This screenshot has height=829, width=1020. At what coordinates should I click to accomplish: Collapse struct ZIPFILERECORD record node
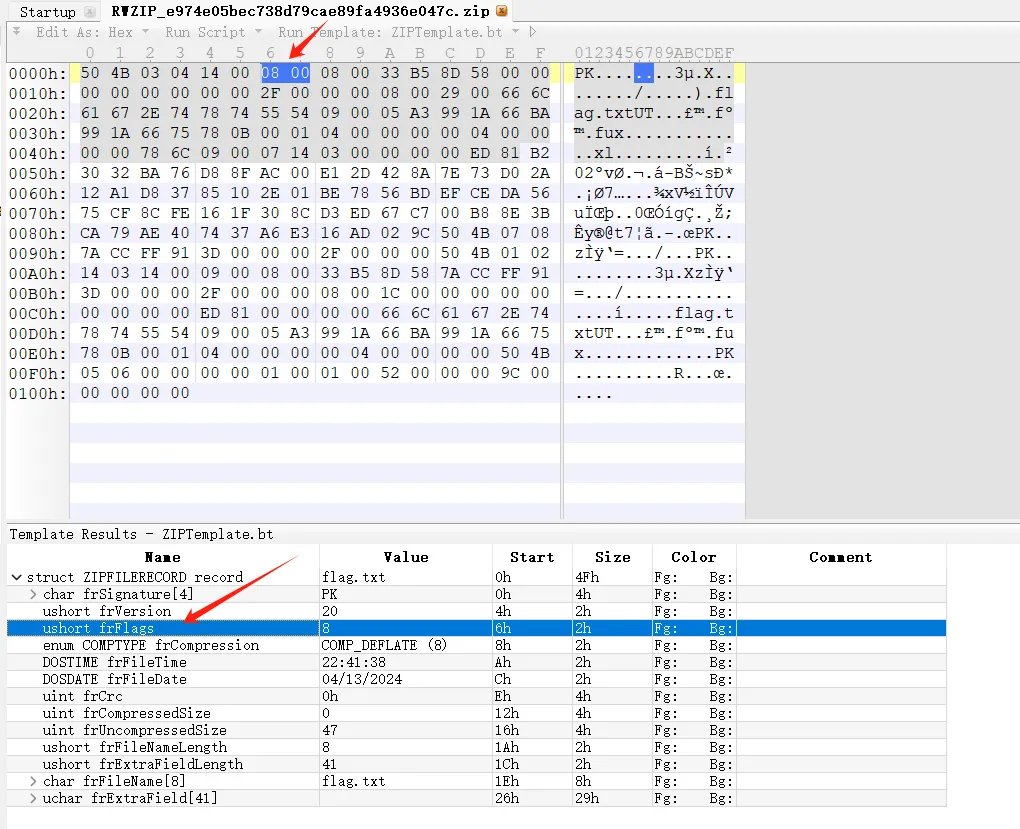click(x=17, y=577)
